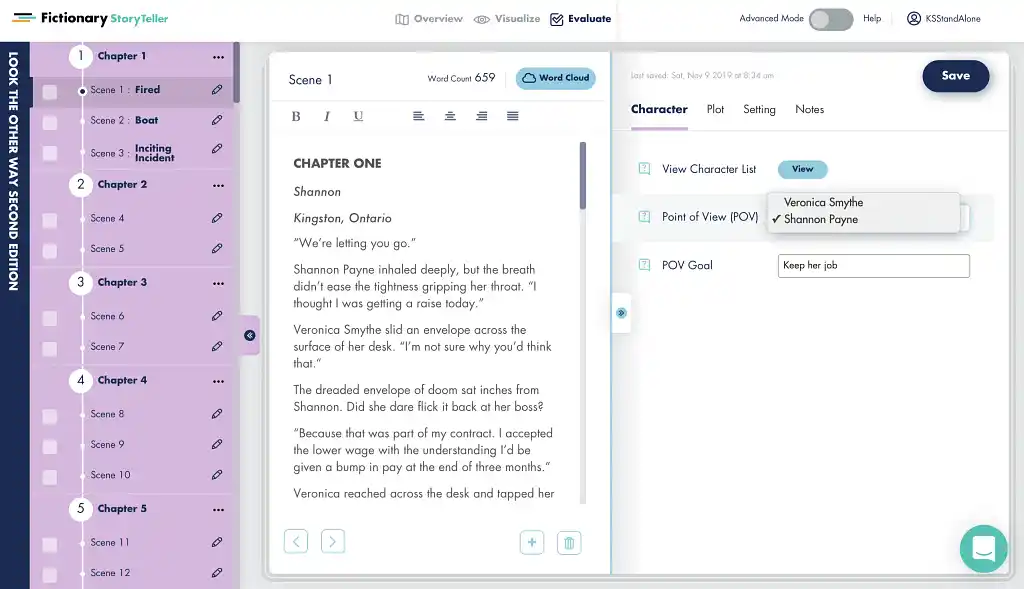Check the box for Scene 1 Fired
1024x589 pixels.
coord(50,92)
